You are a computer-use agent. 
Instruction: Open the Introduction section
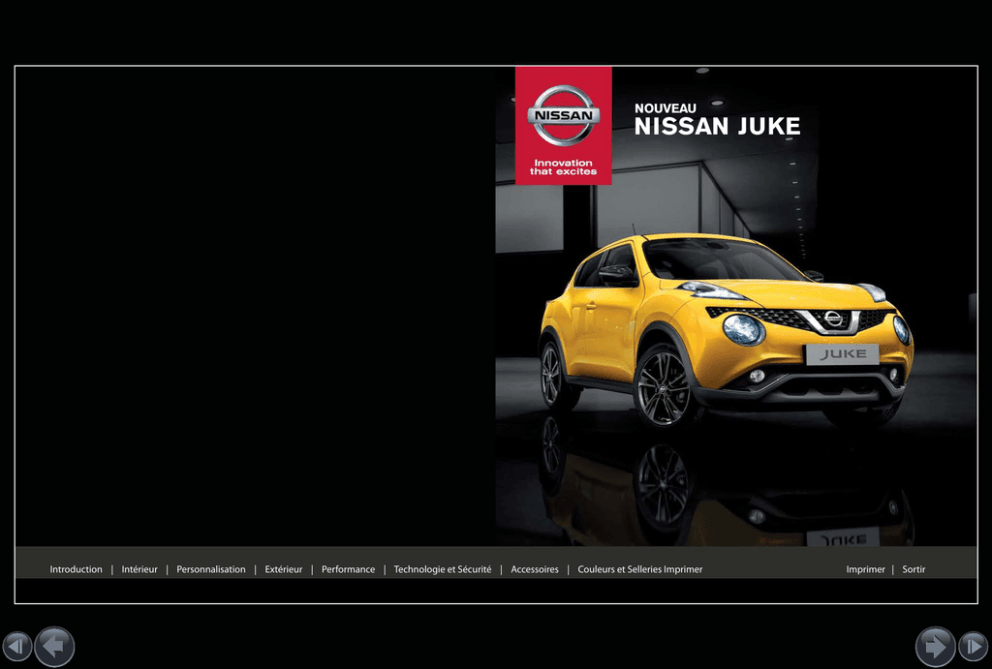coord(76,569)
